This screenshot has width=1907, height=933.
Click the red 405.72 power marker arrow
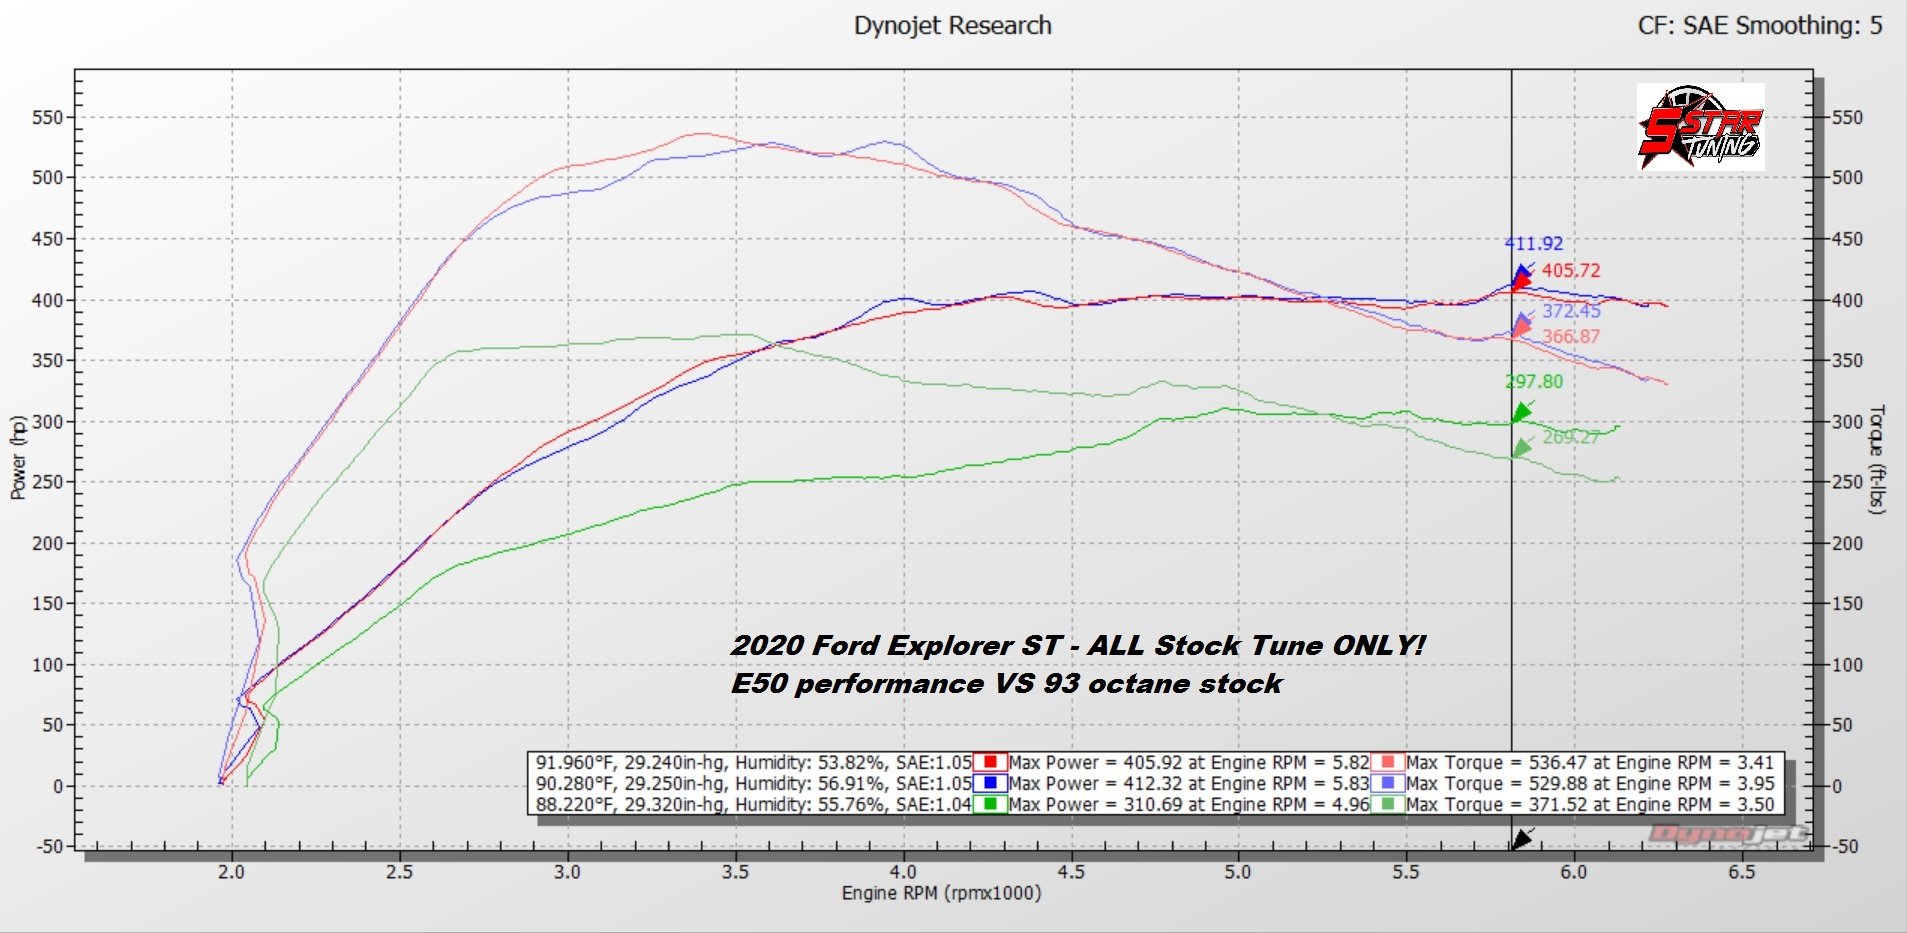[1521, 283]
